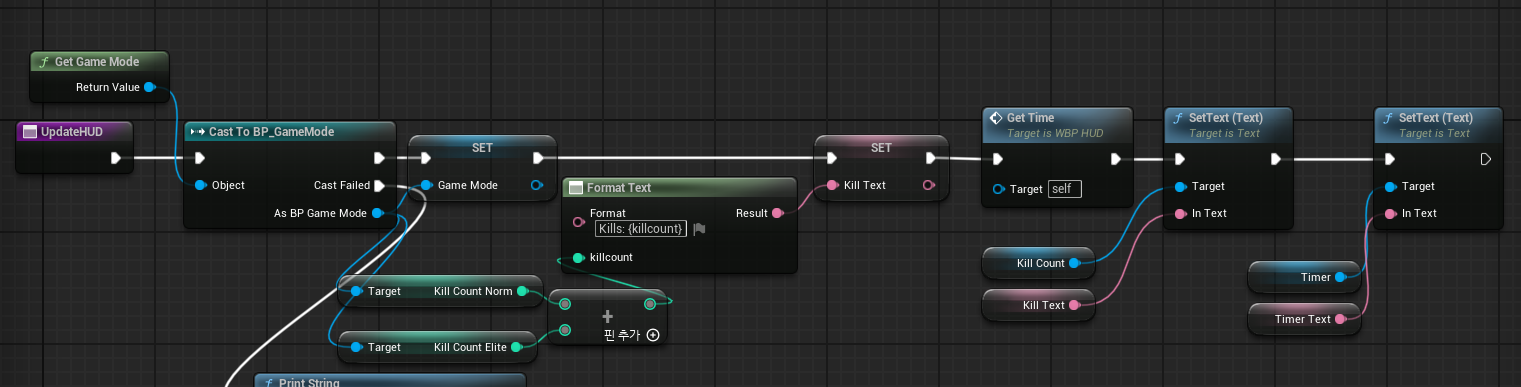Click the Object input pin
Image resolution: width=1521 pixels, height=387 pixels.
[x=200, y=185]
